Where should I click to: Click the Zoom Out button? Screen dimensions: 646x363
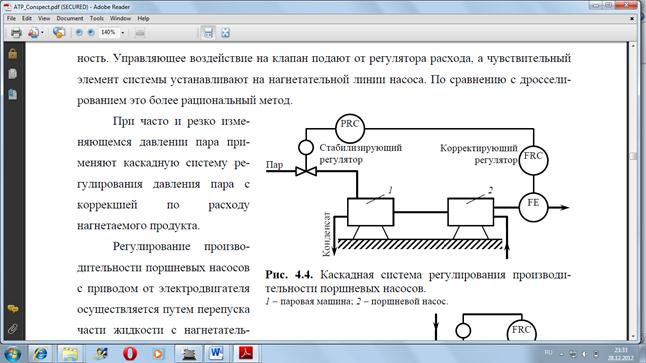pyautogui.click(x=79, y=33)
